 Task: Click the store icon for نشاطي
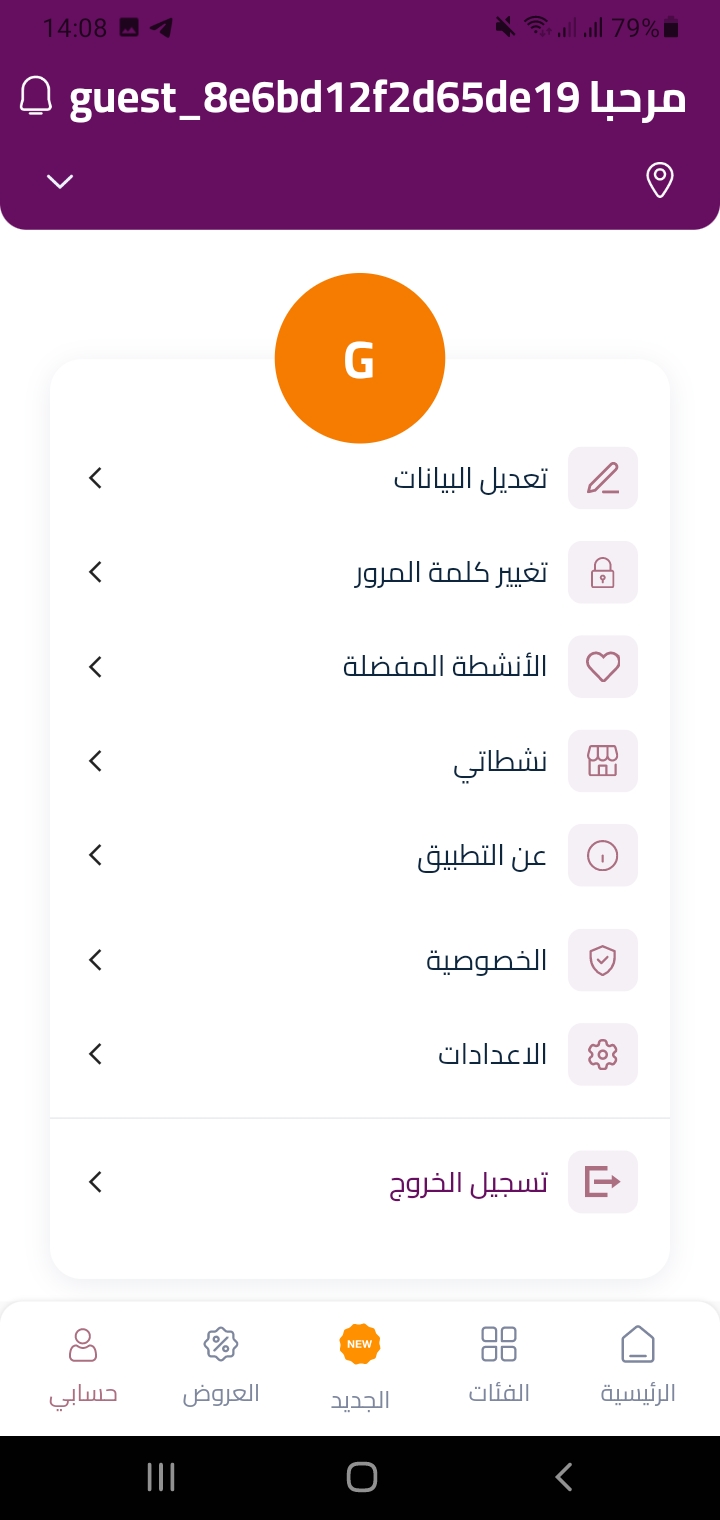(602, 761)
